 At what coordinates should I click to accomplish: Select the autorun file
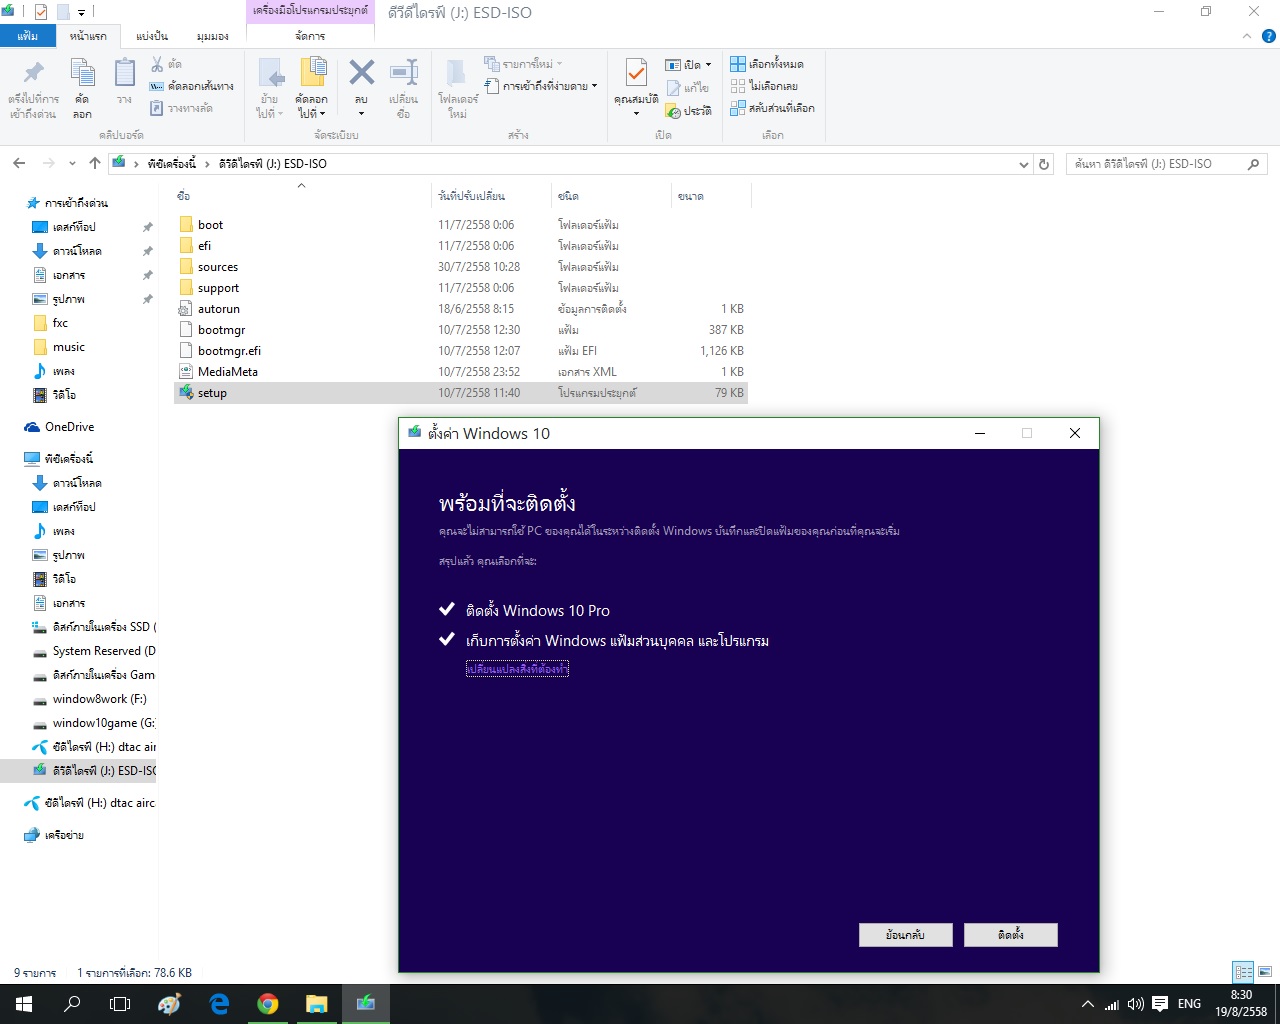(461, 309)
